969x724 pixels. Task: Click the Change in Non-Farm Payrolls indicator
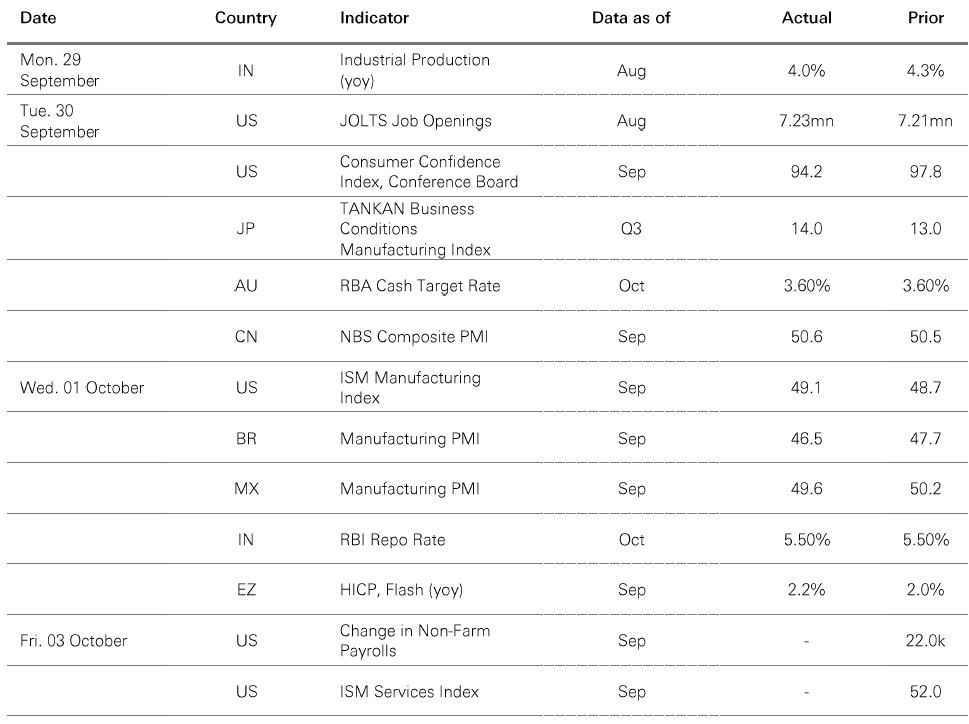(x=415, y=641)
